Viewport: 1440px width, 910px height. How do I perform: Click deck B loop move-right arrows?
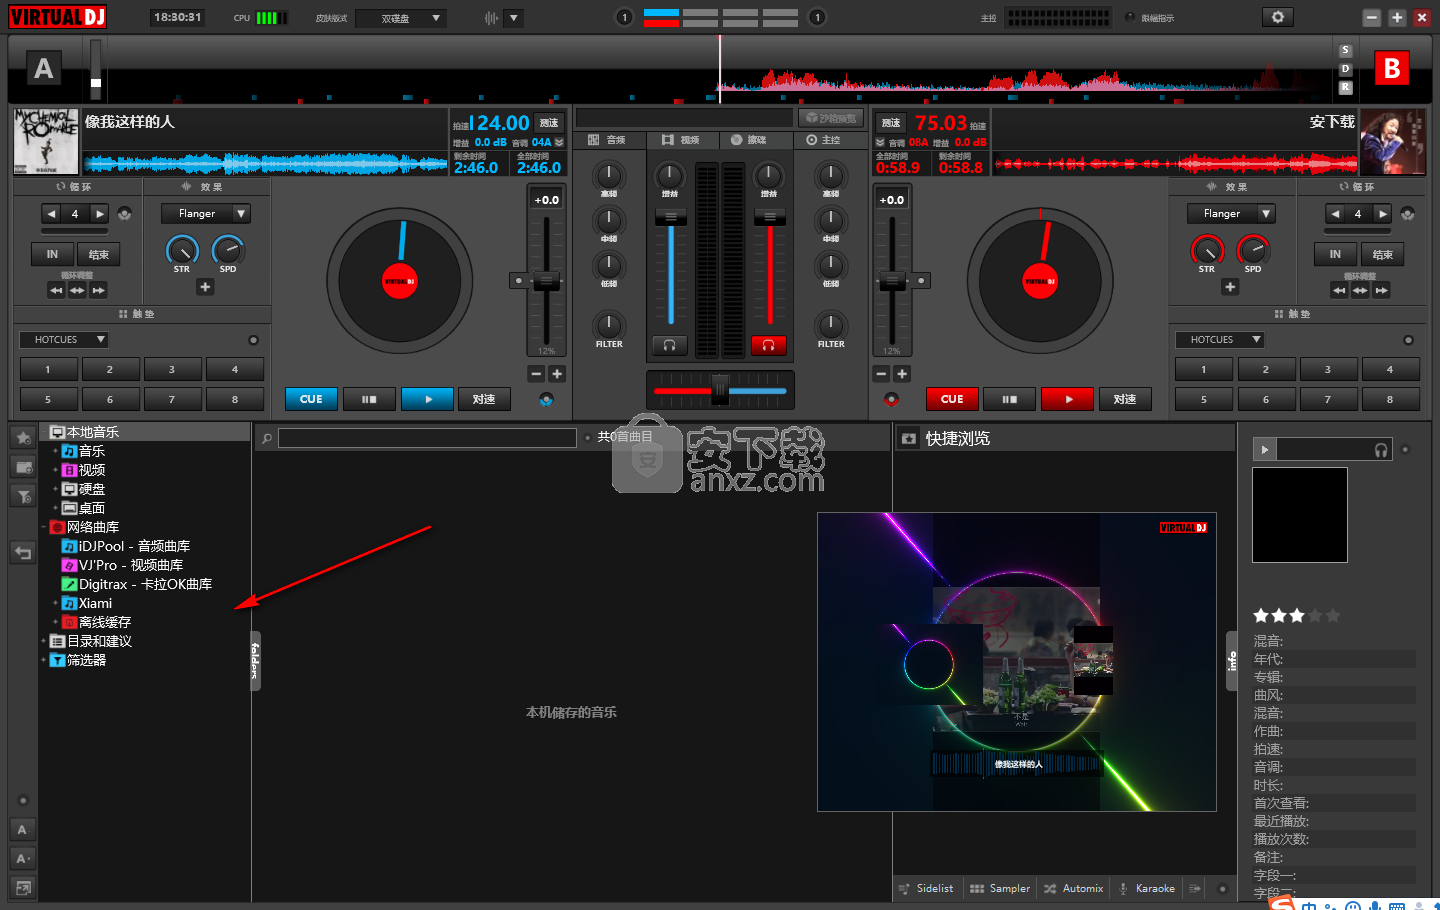(x=1381, y=290)
